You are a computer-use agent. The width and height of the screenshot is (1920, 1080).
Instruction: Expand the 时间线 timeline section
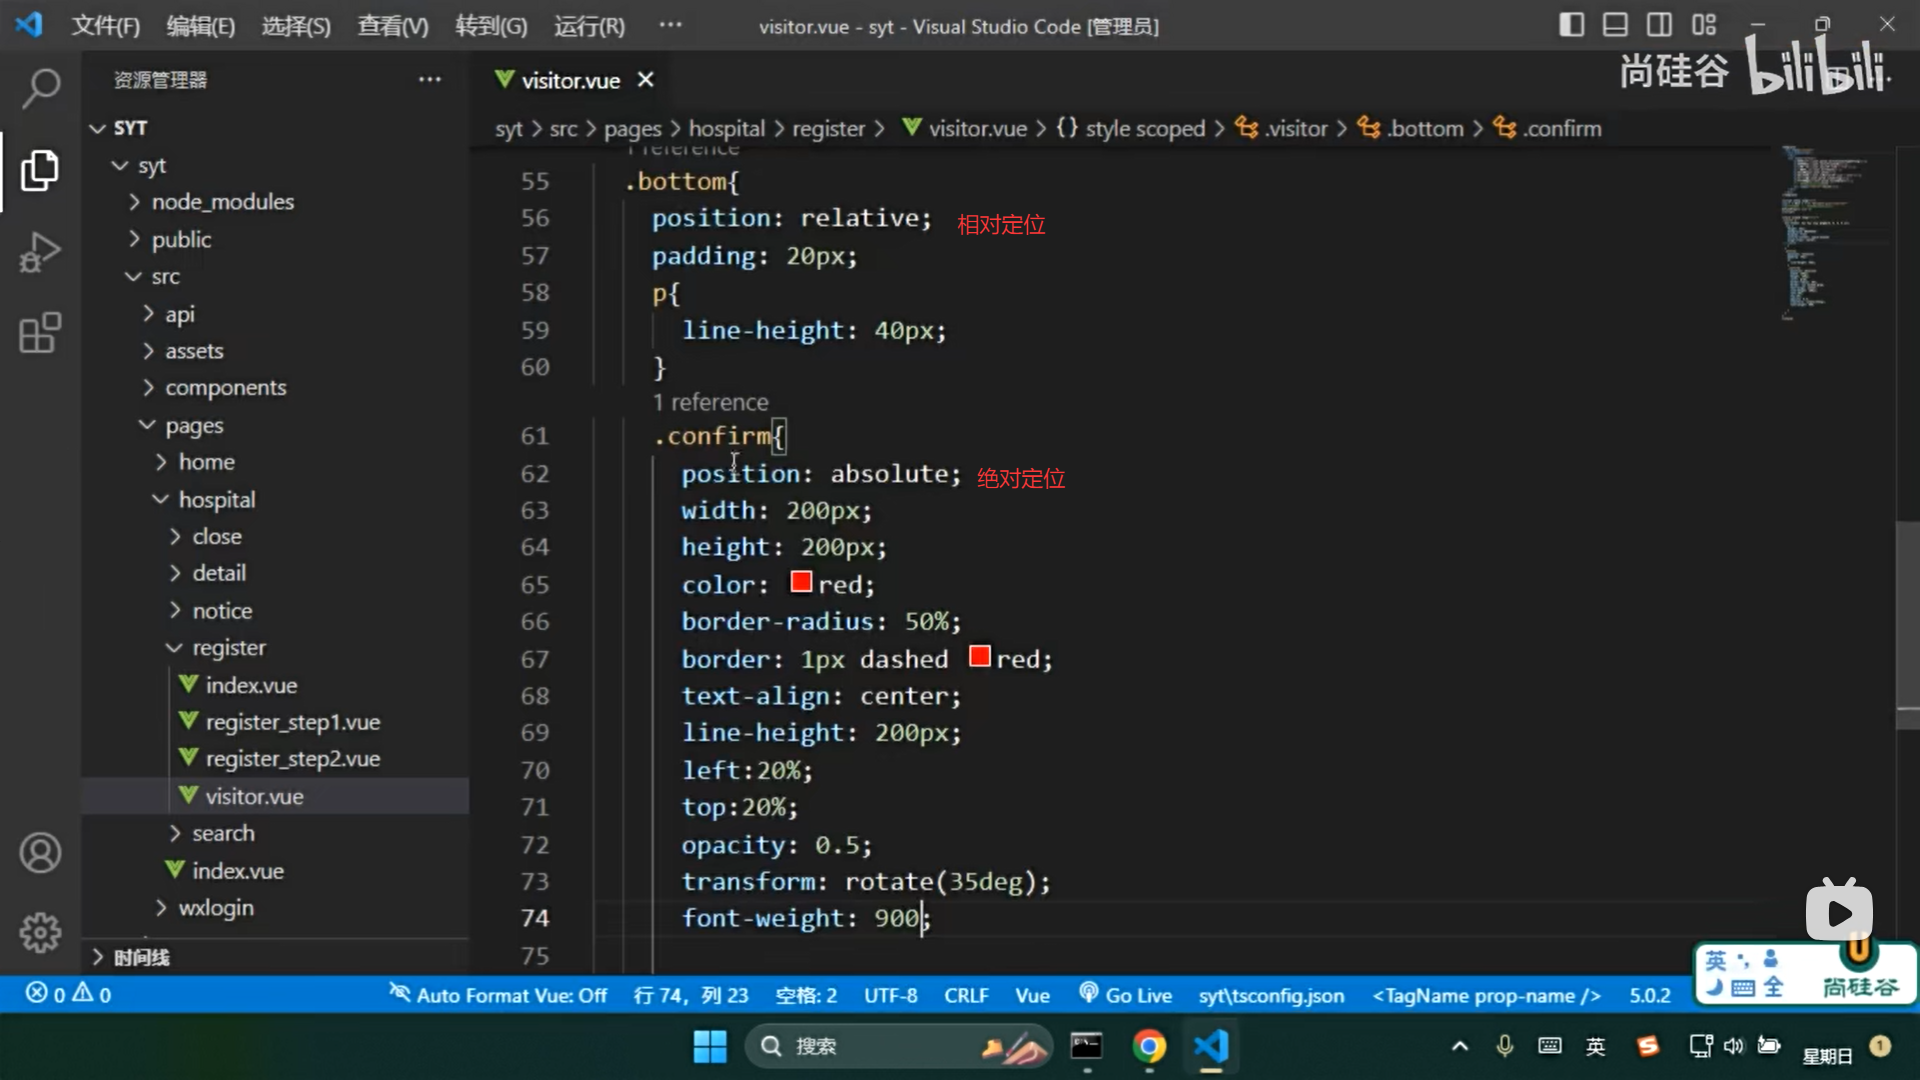(140, 957)
